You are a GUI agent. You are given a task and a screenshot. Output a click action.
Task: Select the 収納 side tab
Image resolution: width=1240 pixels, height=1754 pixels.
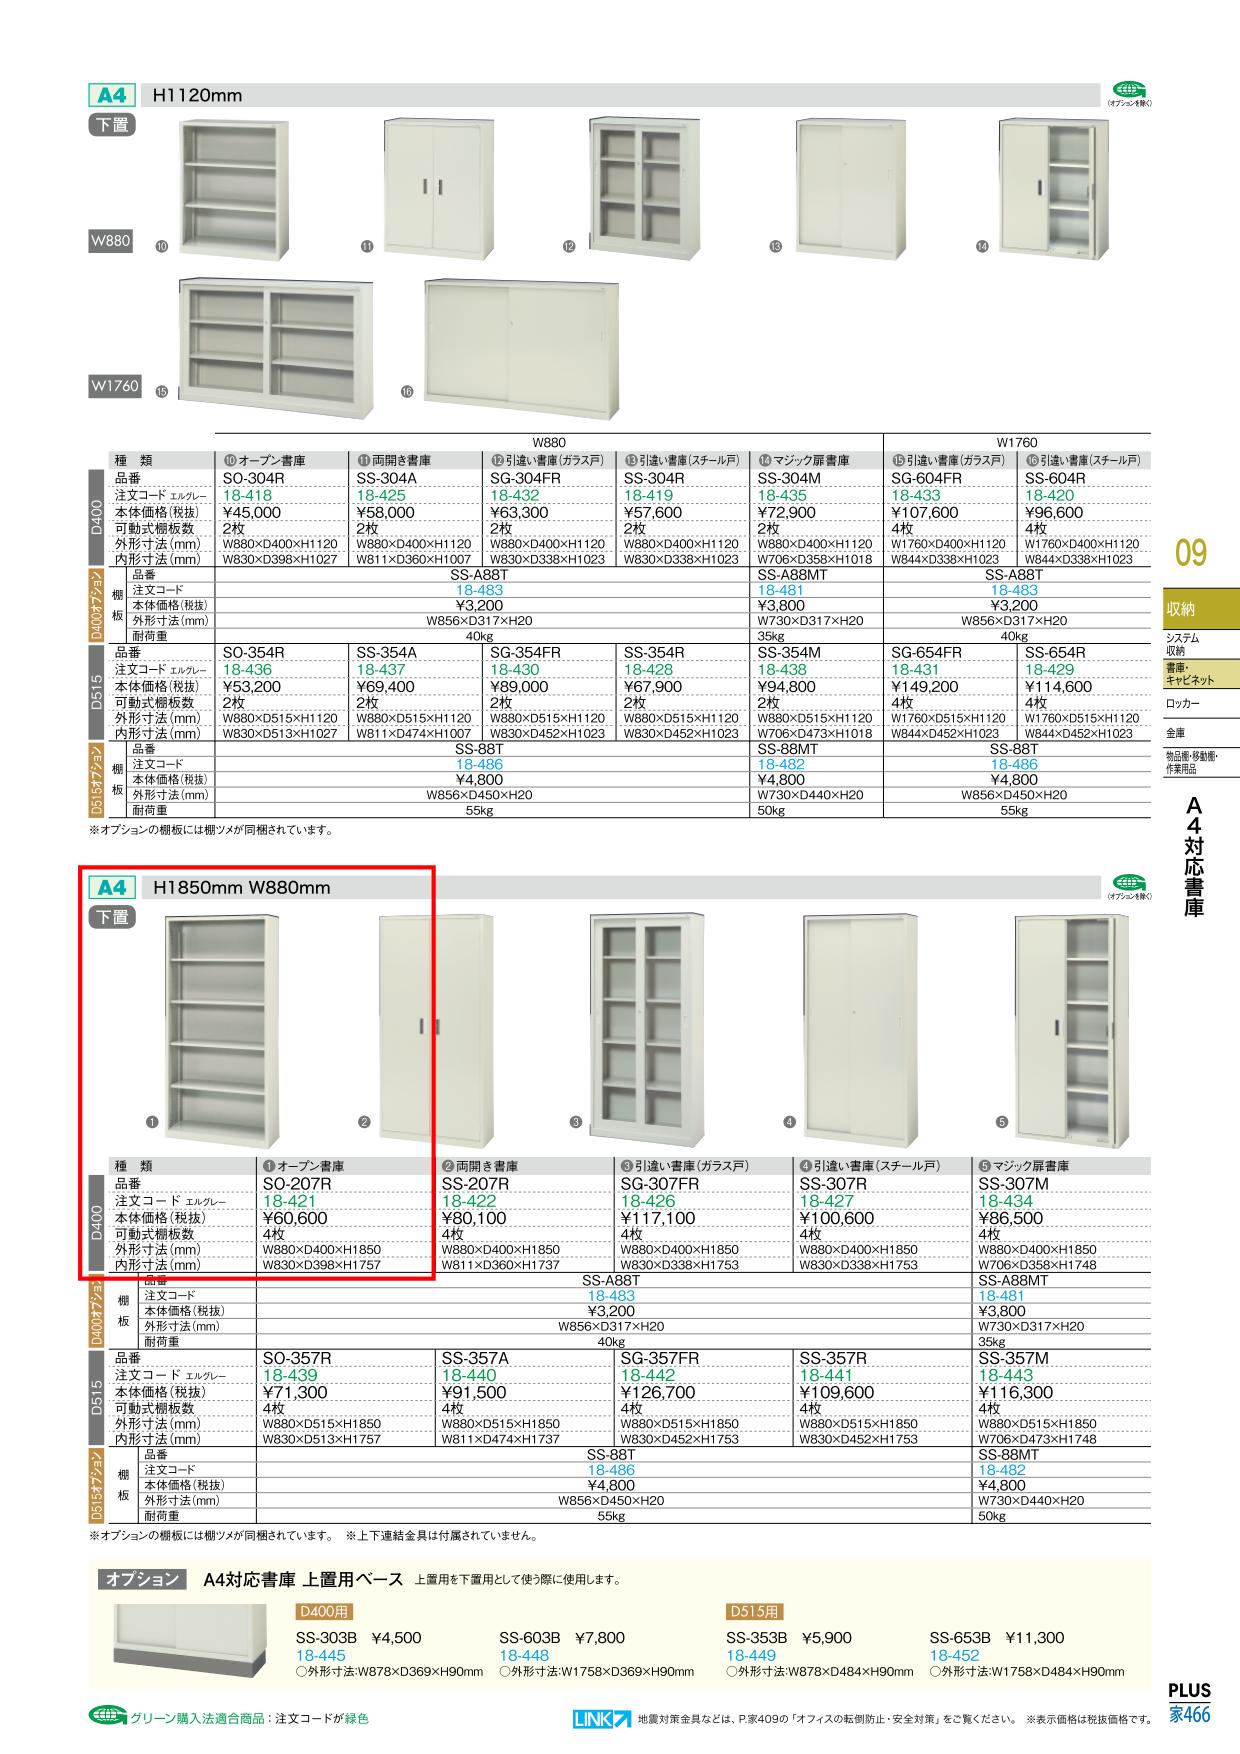point(1200,609)
